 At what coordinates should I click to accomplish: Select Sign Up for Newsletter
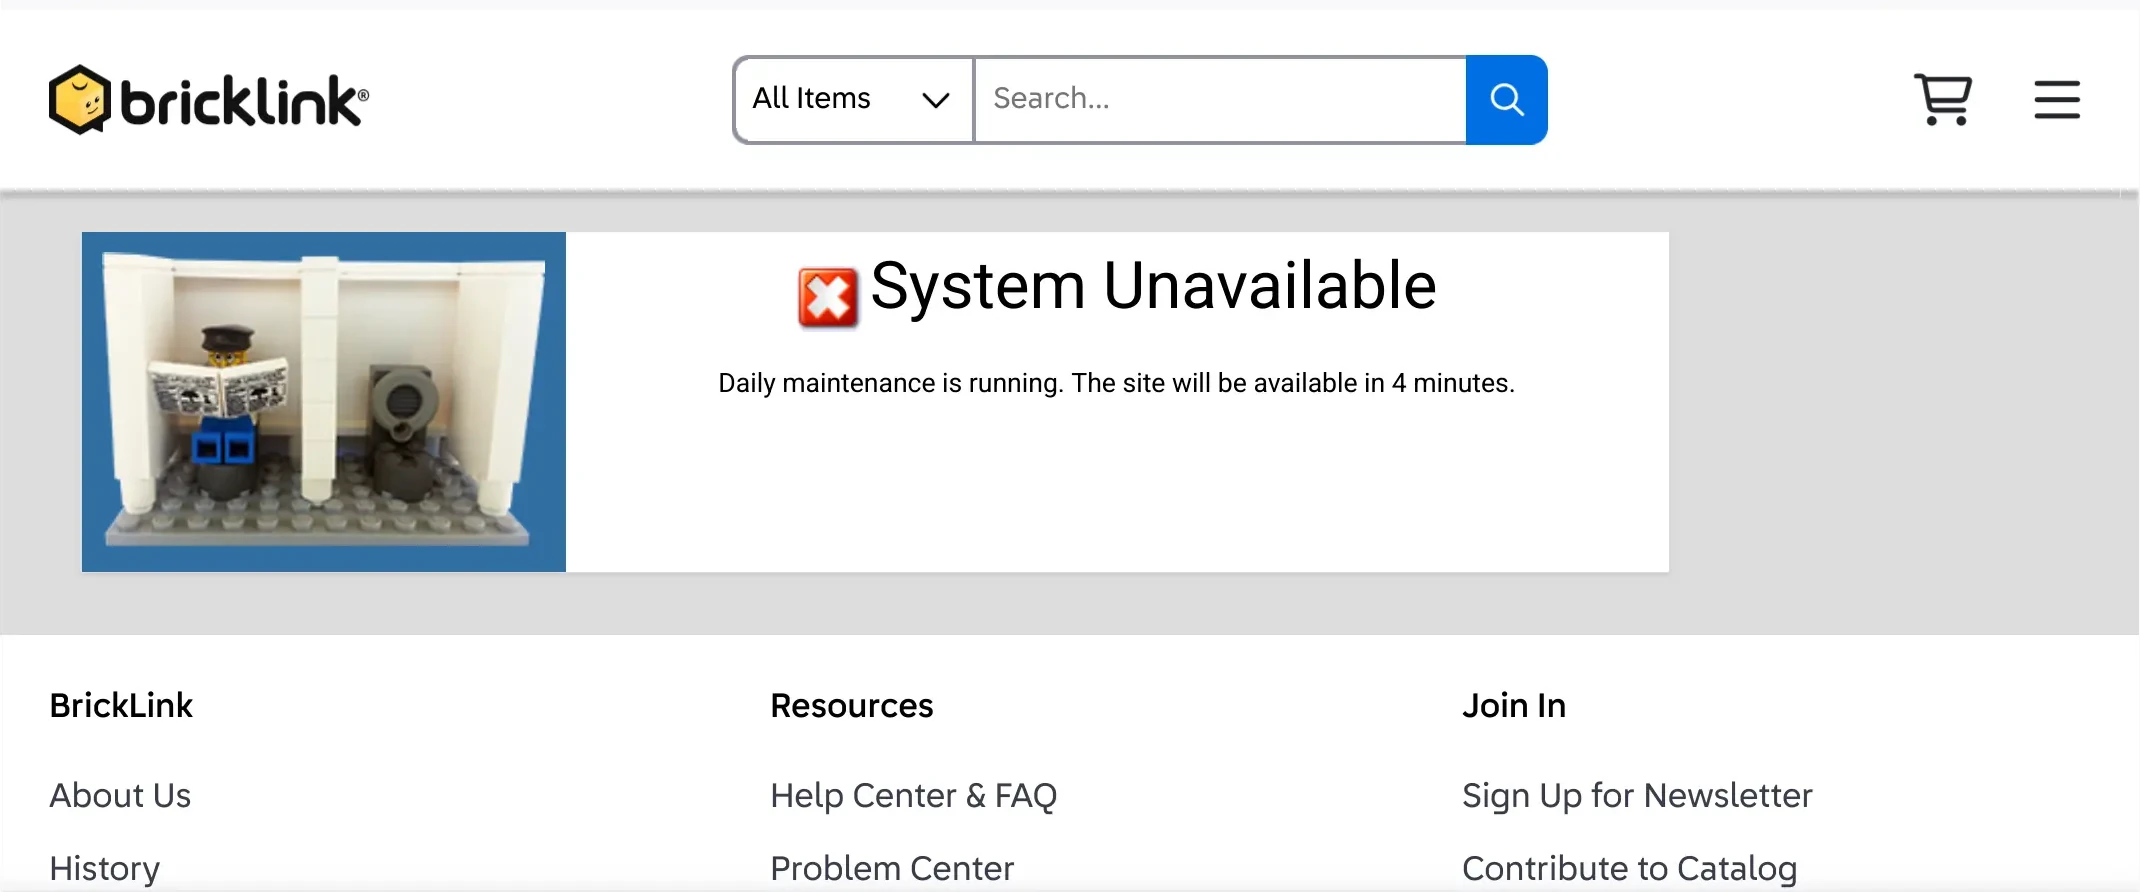tap(1637, 796)
